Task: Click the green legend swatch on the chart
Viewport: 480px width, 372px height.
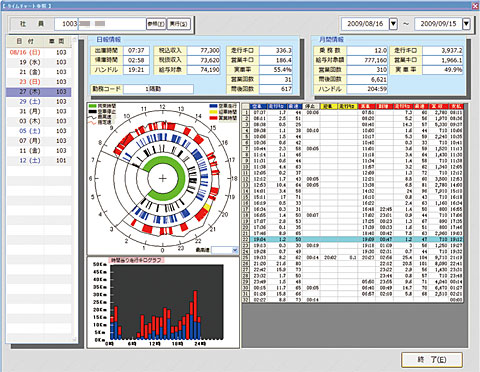Action: pos(92,106)
